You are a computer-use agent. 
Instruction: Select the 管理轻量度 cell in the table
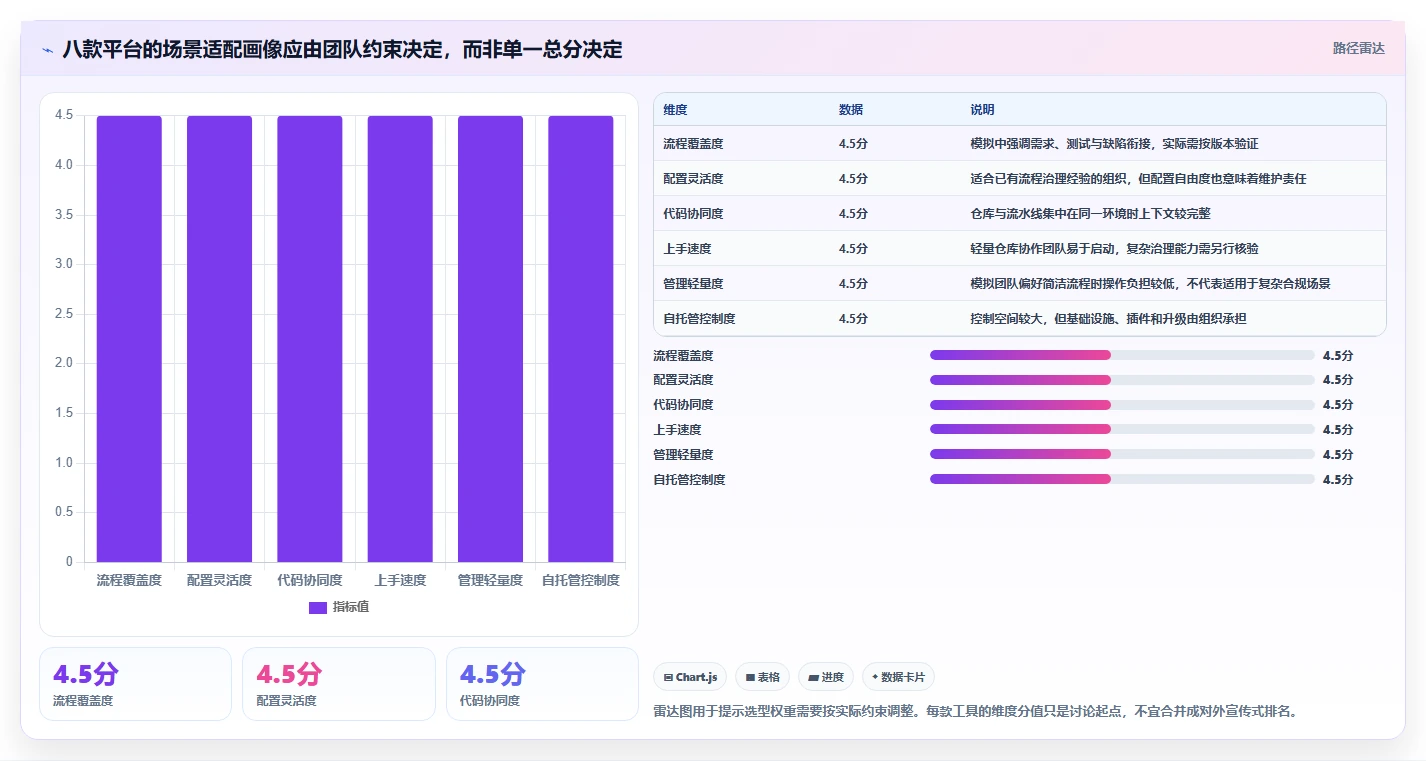coord(693,284)
